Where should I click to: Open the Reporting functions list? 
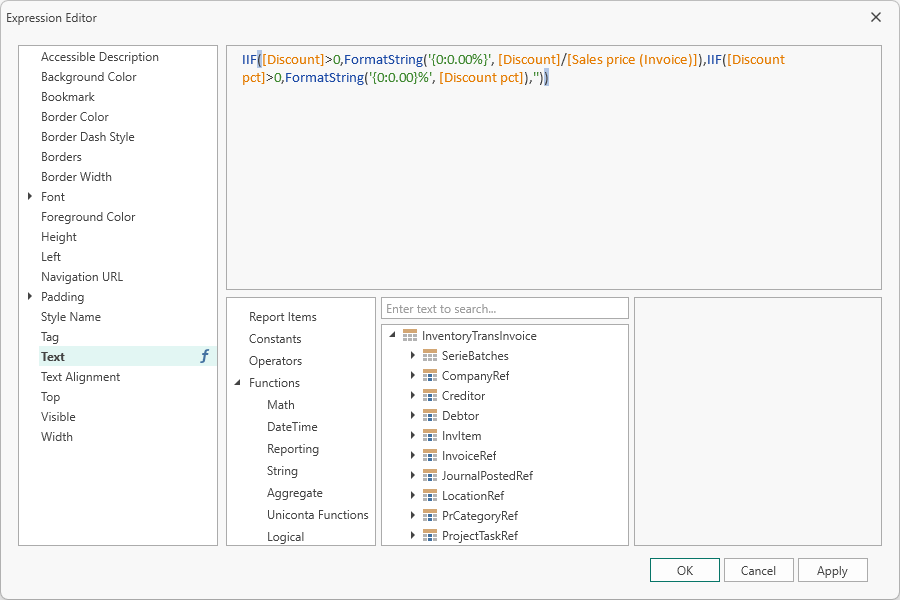pos(293,449)
